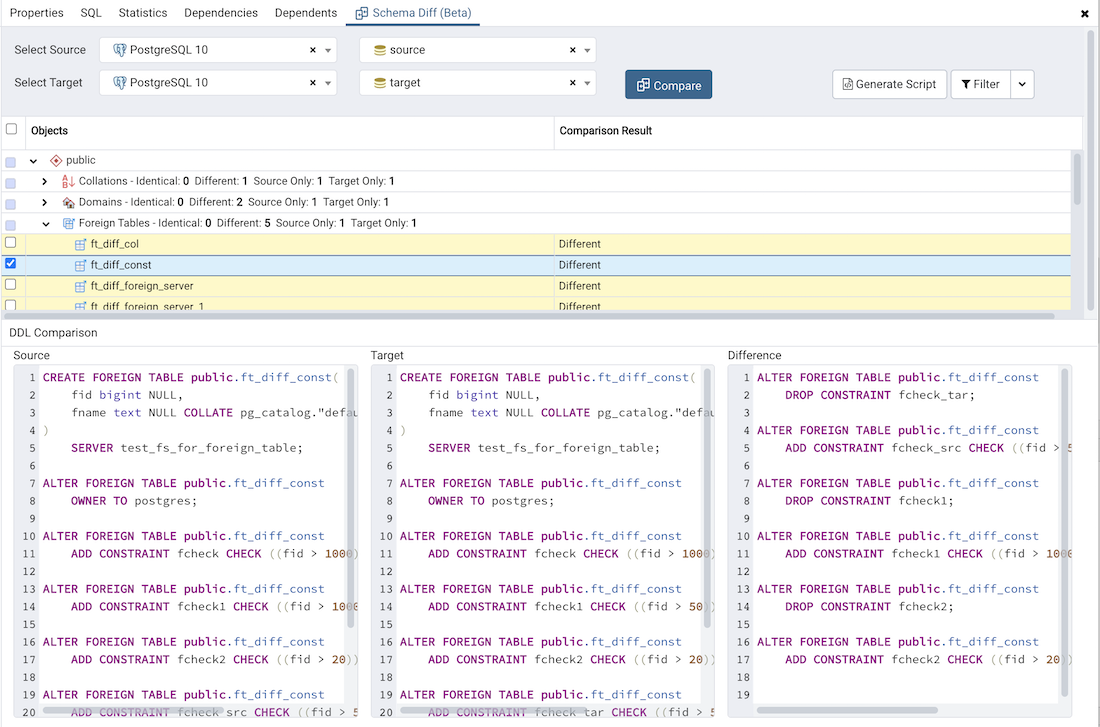Select the Schema Diff (Beta) tab
1100x727 pixels.
click(412, 13)
